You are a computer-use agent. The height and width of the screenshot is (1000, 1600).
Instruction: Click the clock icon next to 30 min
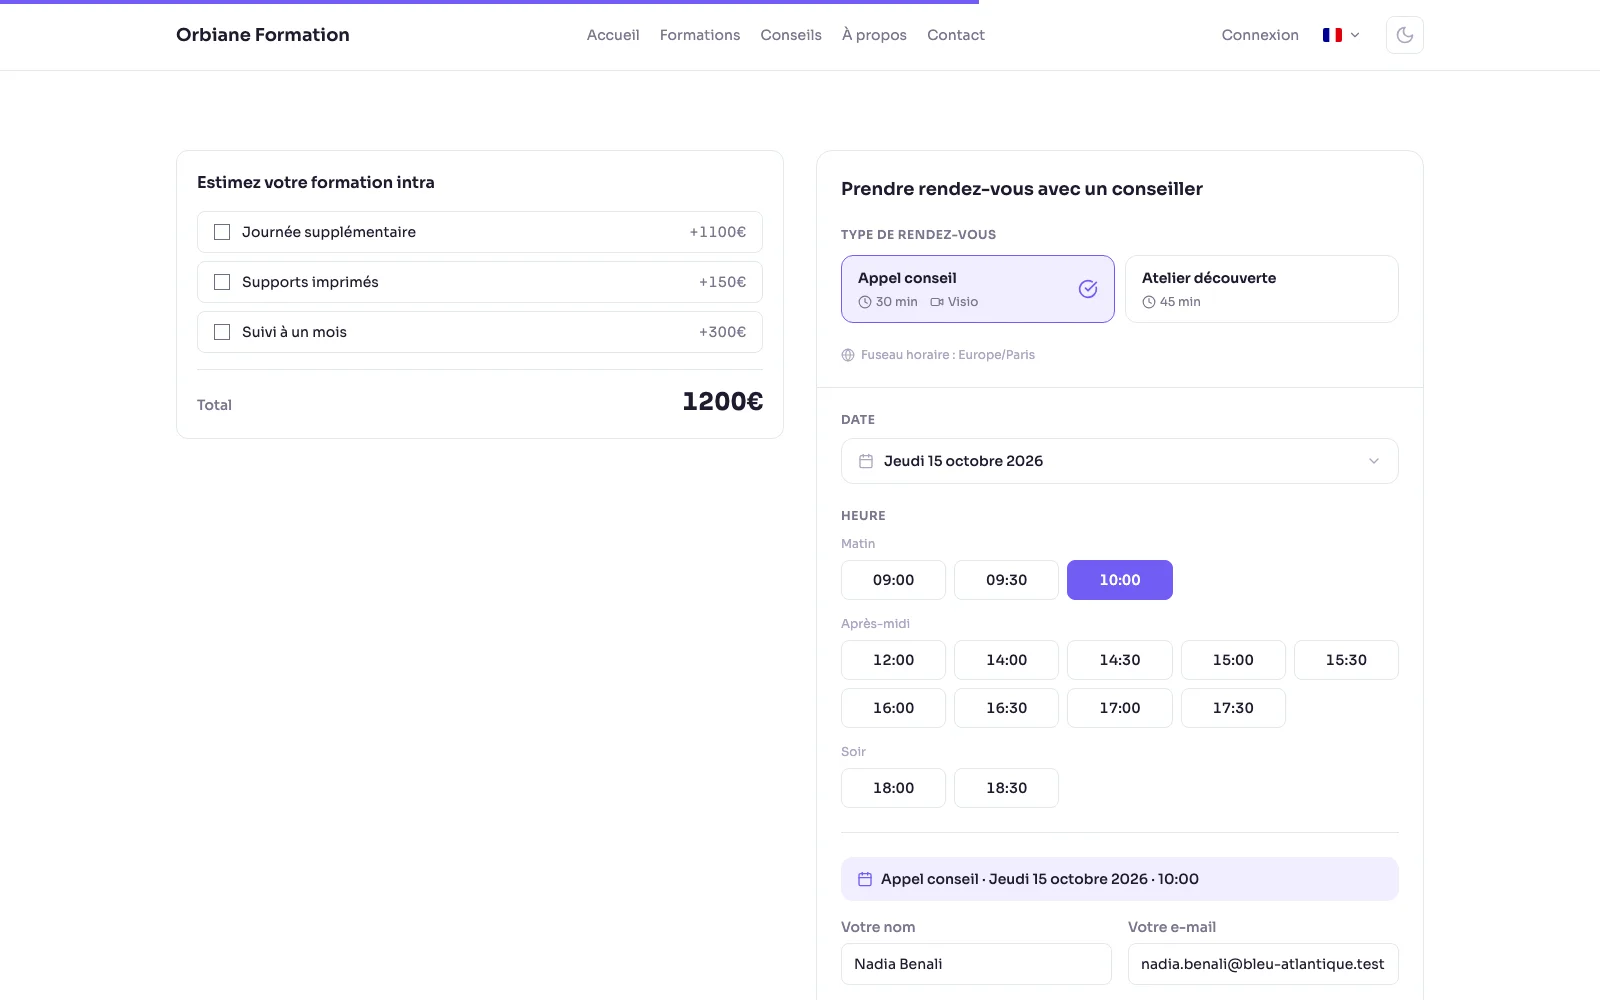(865, 302)
